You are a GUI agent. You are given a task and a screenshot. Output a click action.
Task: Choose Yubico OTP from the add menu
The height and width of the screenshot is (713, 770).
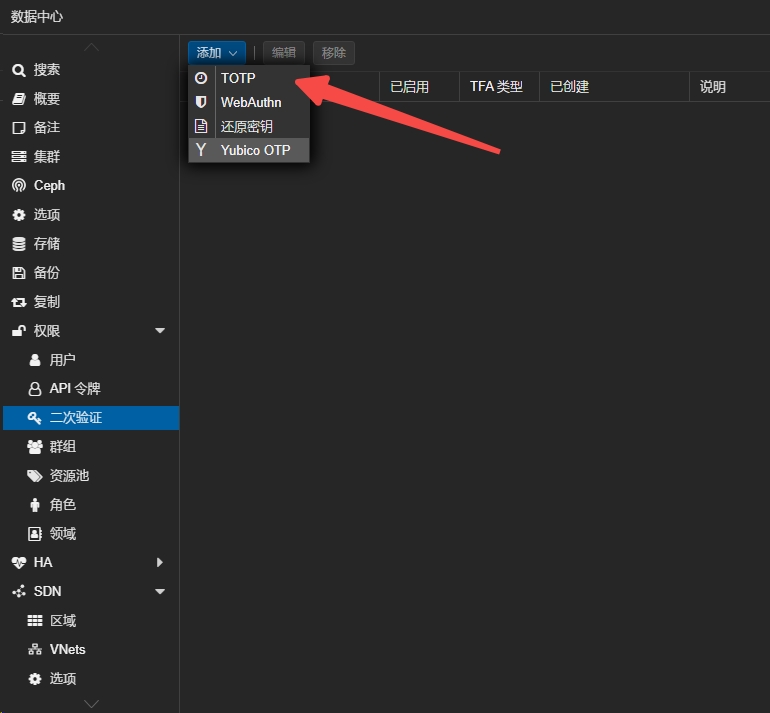coord(249,150)
